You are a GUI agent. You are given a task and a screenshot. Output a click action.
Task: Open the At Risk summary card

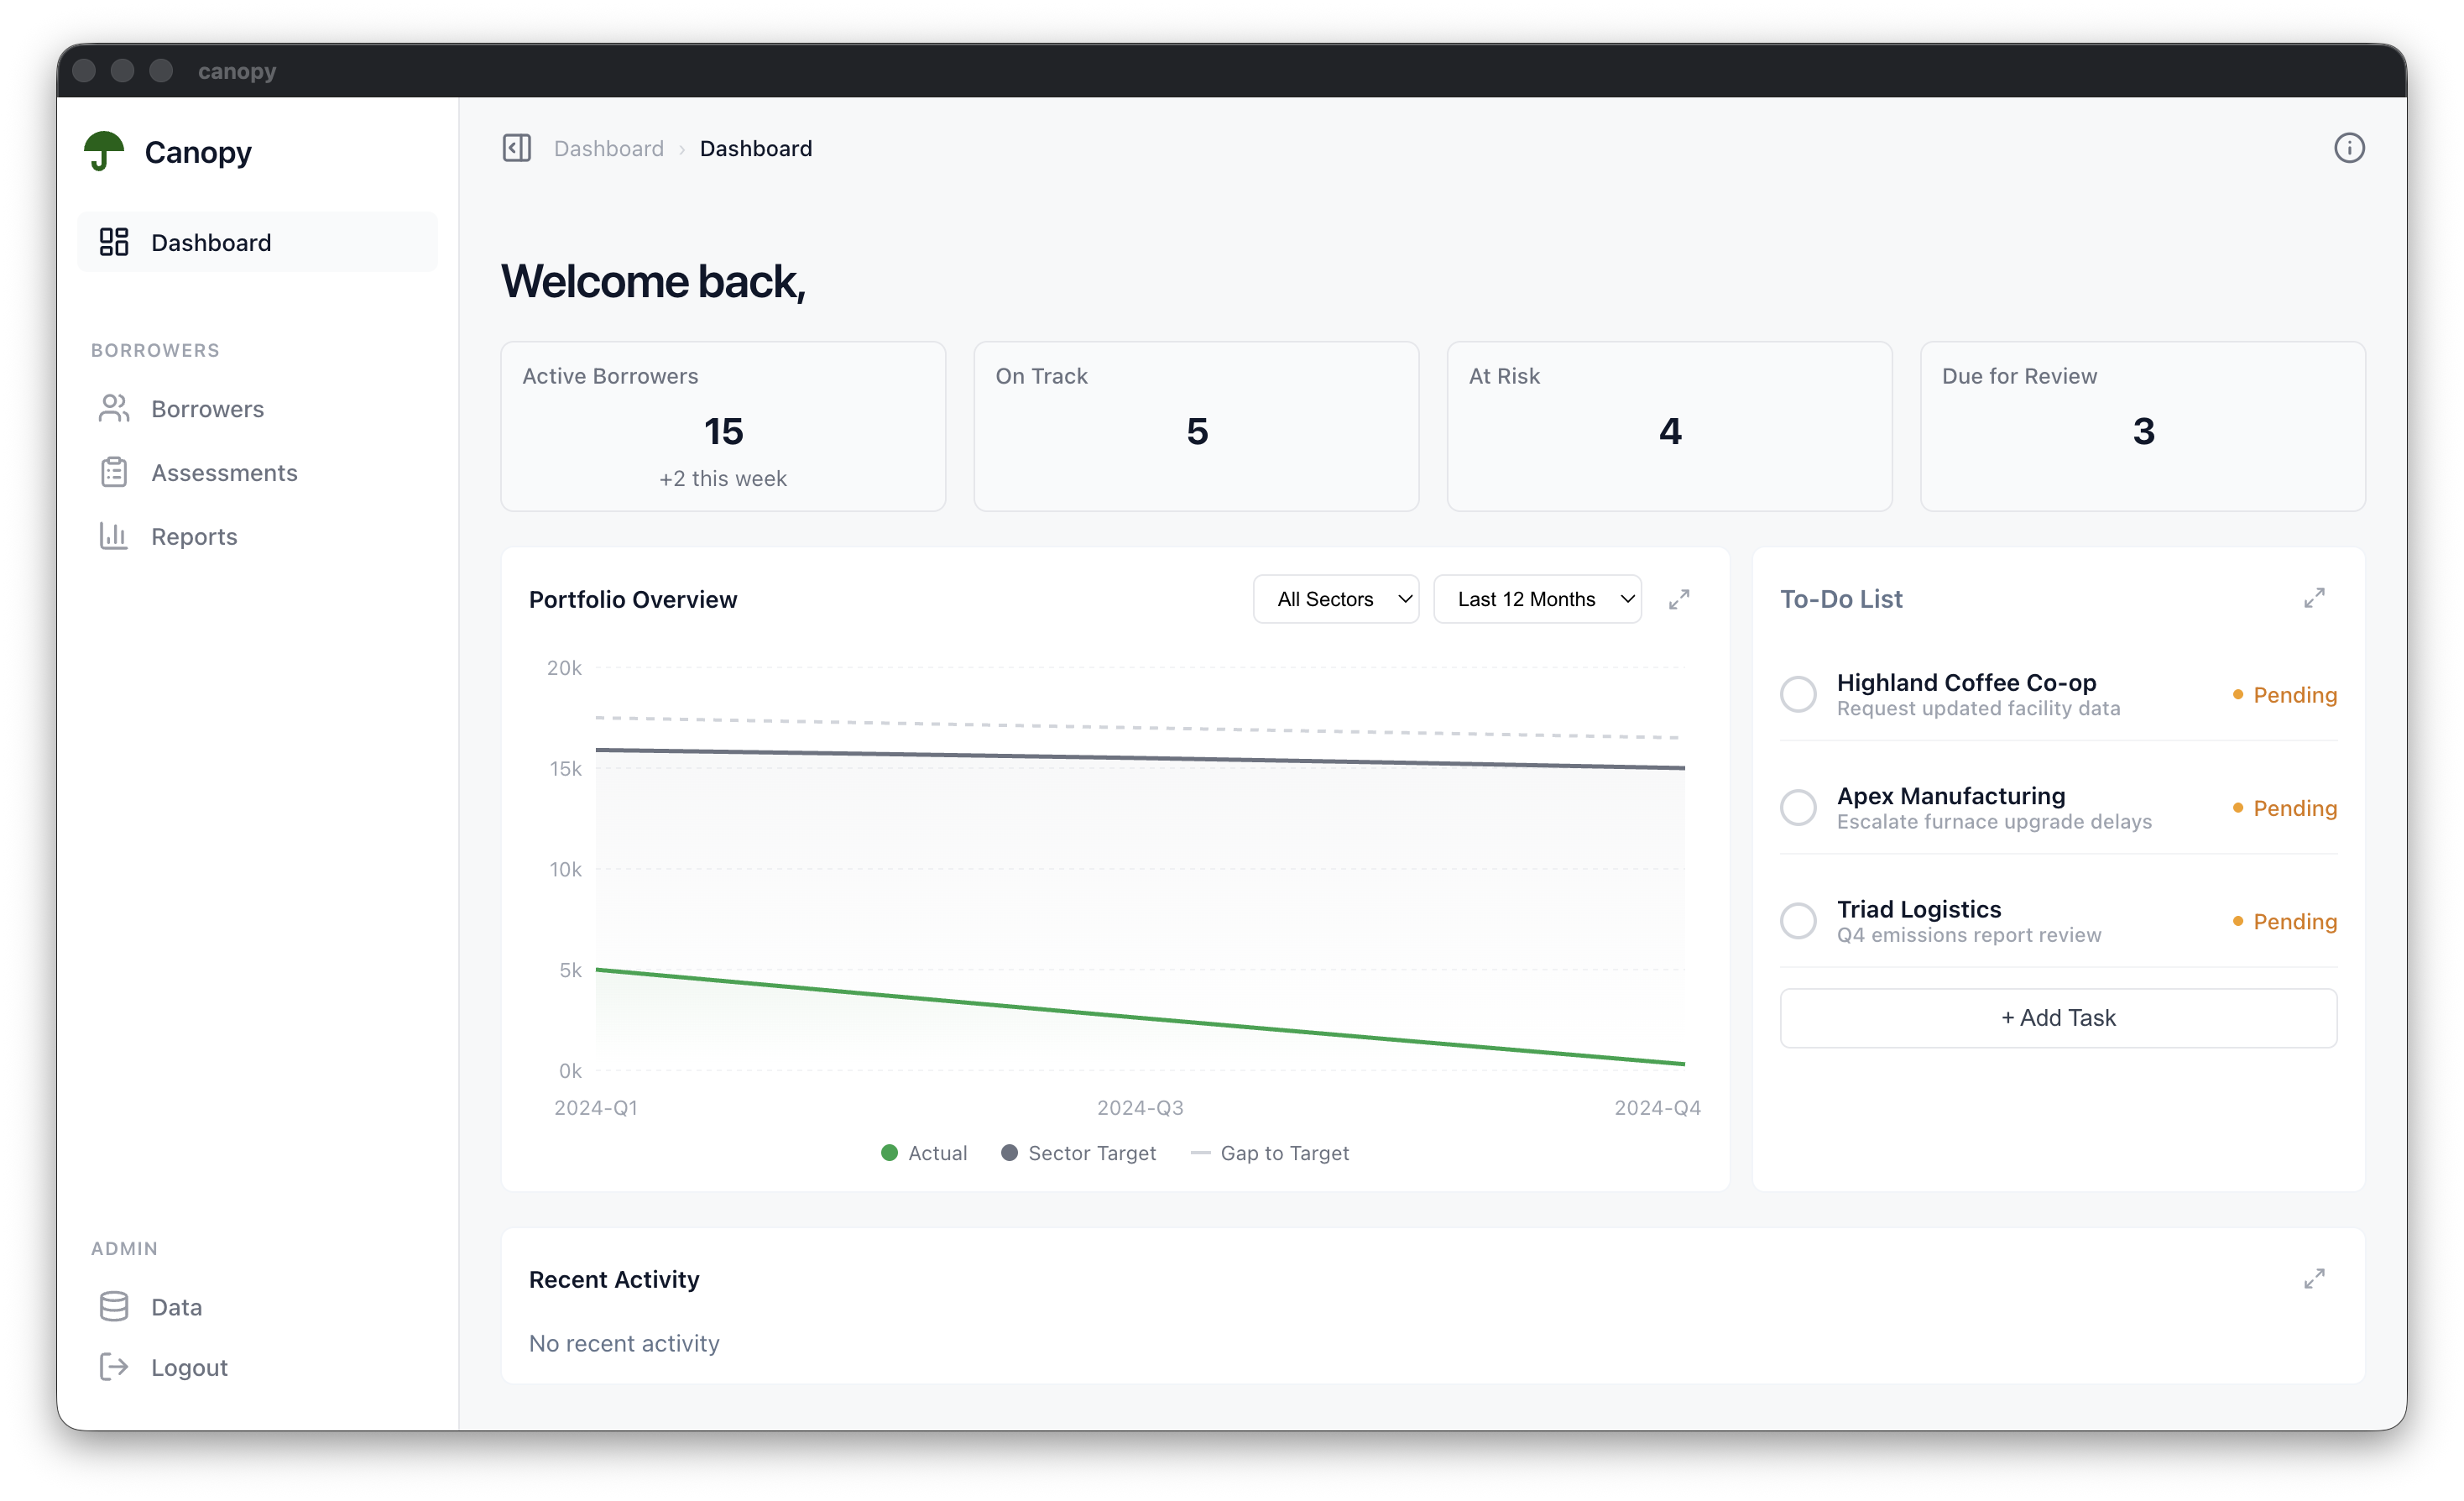pos(1668,426)
